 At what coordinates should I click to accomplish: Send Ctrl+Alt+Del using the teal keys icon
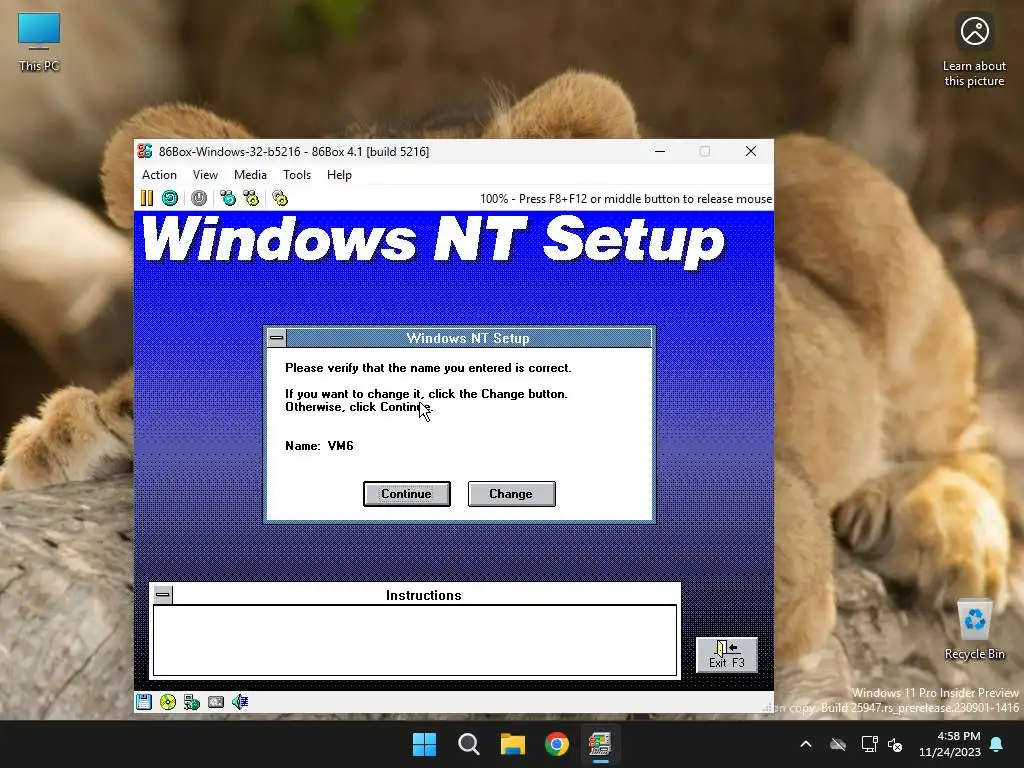click(x=227, y=198)
